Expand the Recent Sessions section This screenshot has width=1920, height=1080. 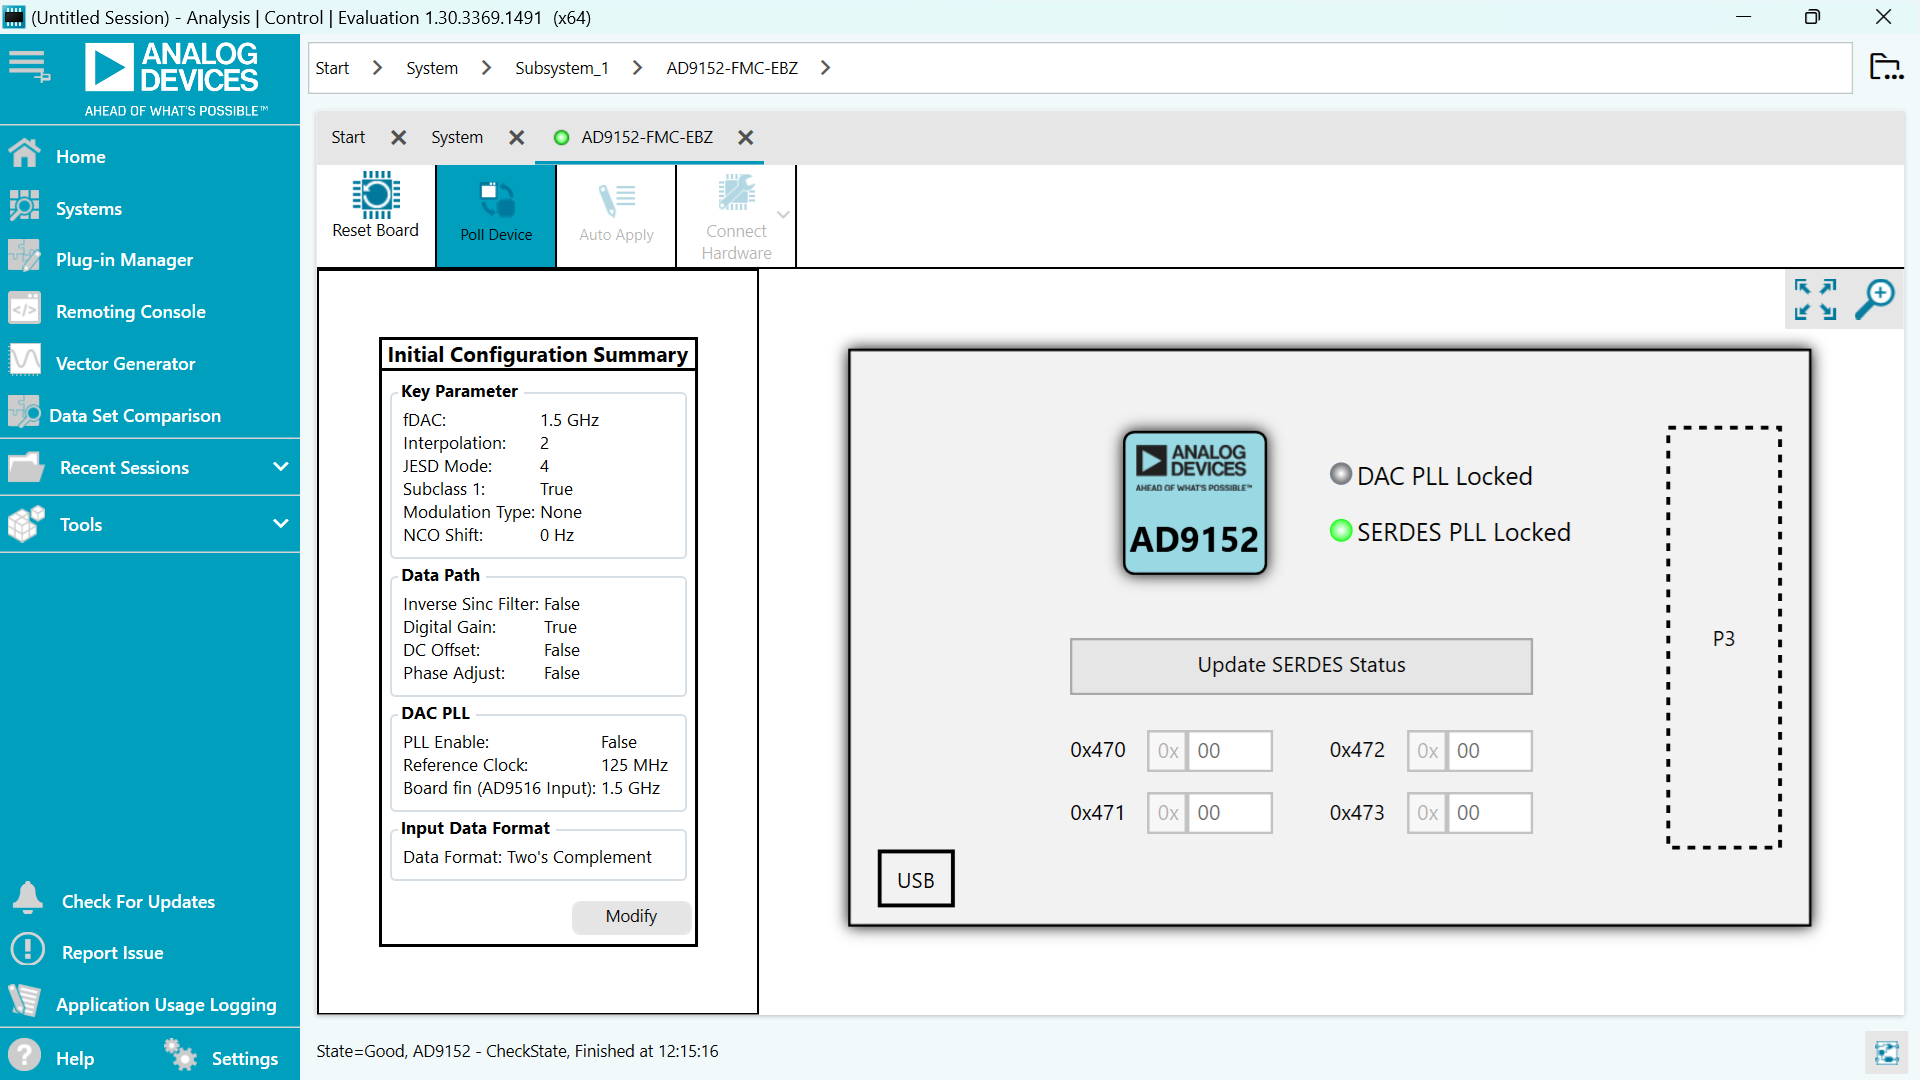point(280,467)
